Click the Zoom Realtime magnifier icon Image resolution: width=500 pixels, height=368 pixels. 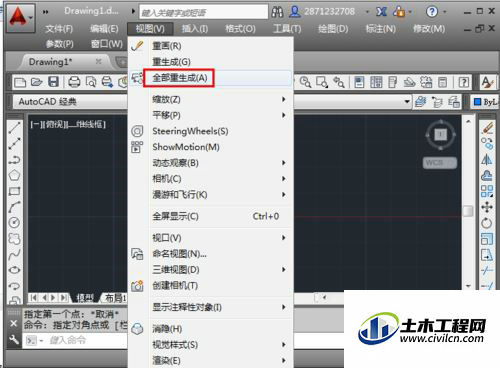305,82
